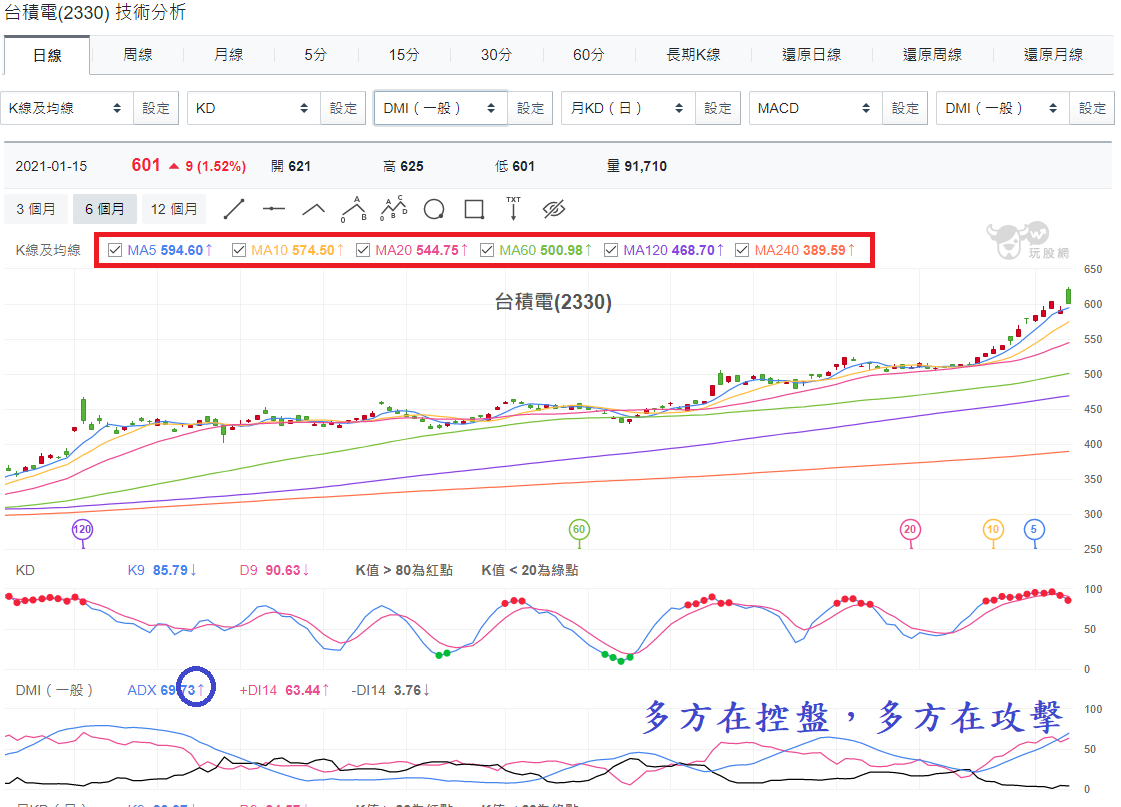The image size is (1121, 807).
Task: Disable the MA240 moving average checkbox
Action: tap(742, 250)
